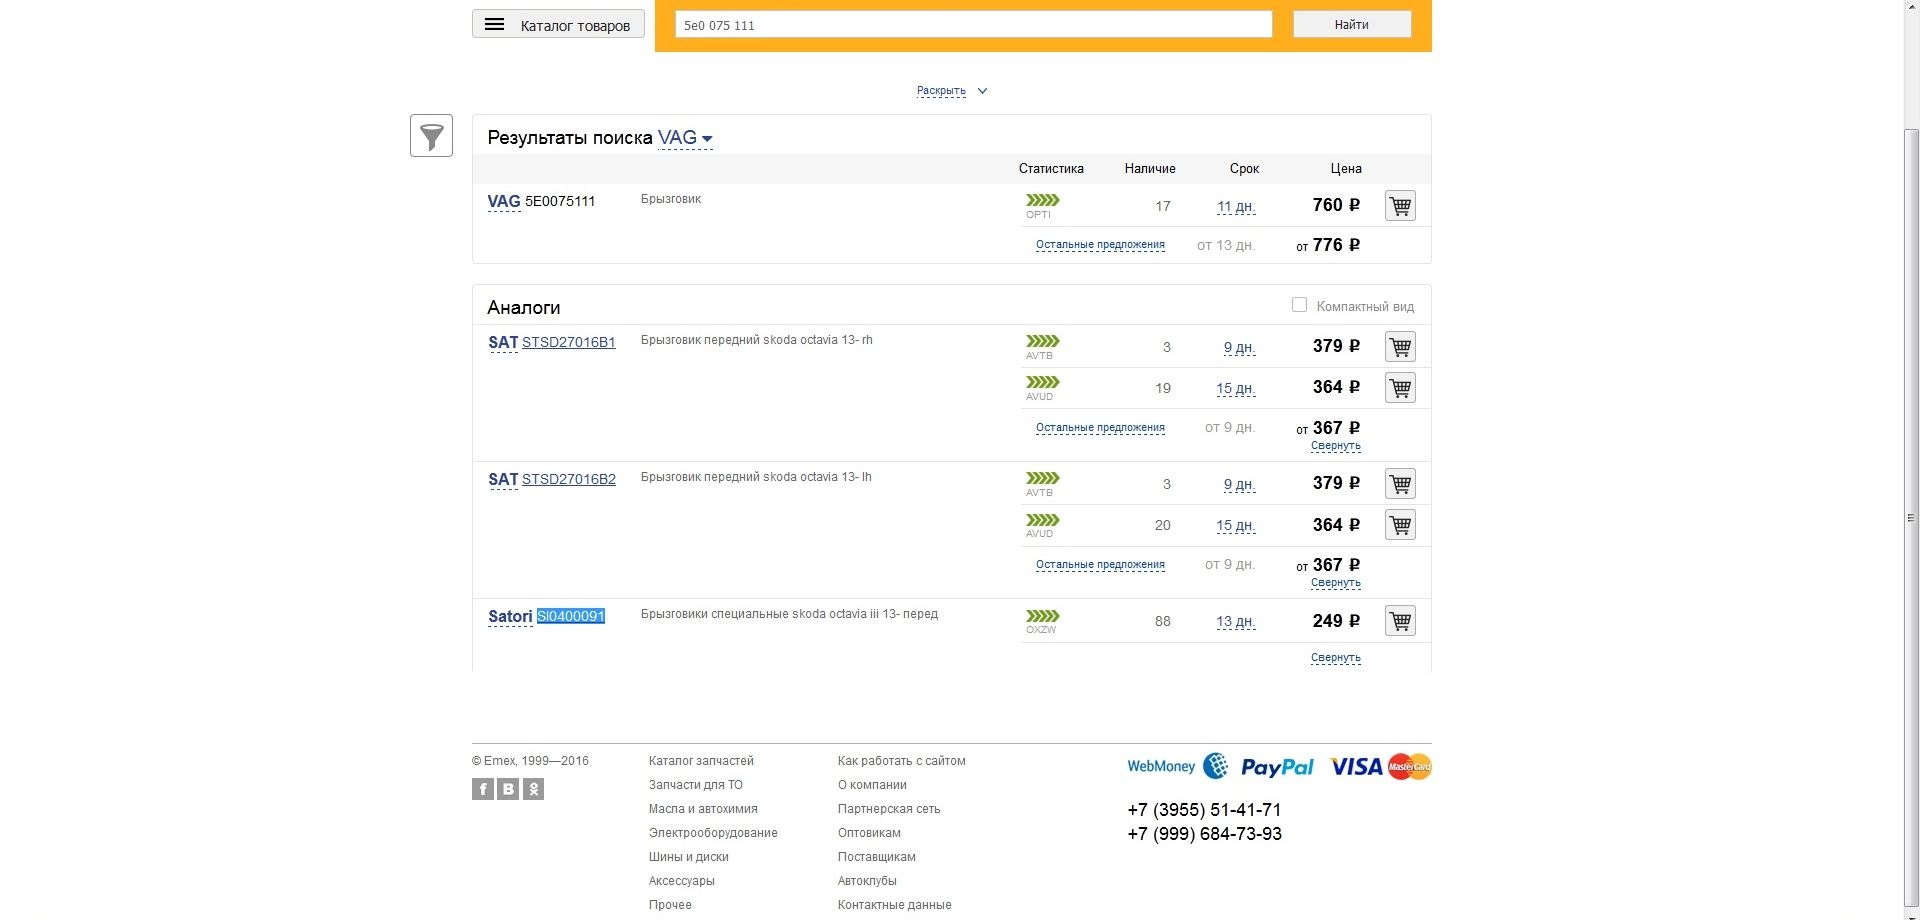Open the VAG brand dropdown in results header
This screenshot has height=920, width=1920.
pyautogui.click(x=685, y=138)
